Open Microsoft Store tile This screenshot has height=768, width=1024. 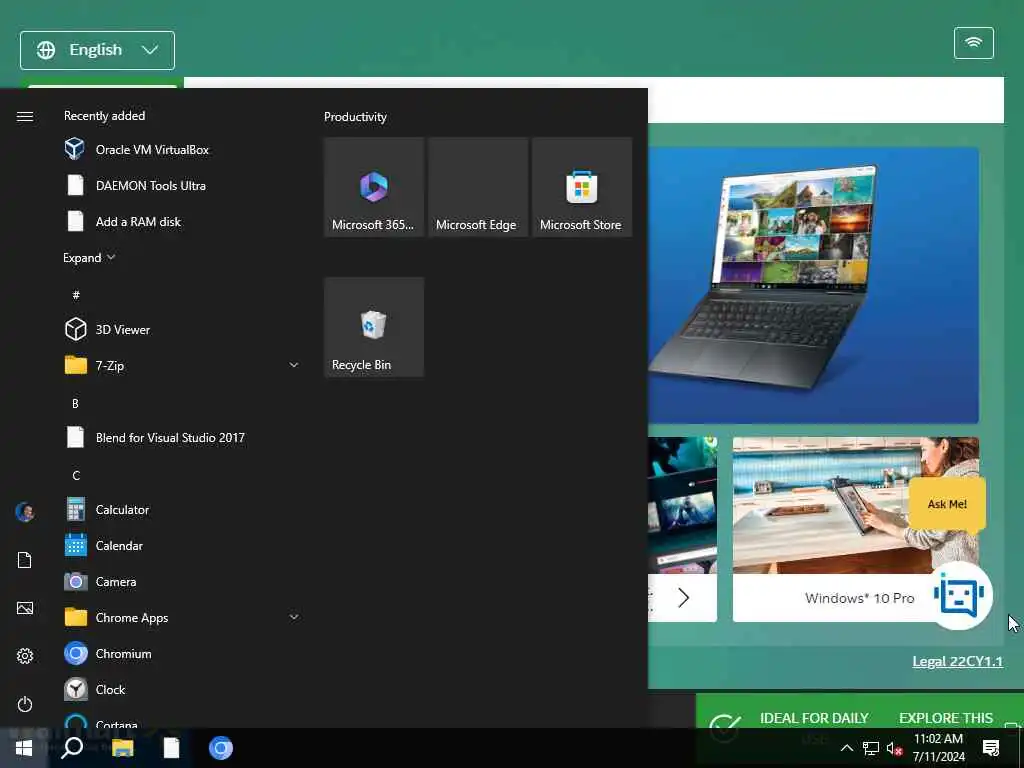click(582, 187)
